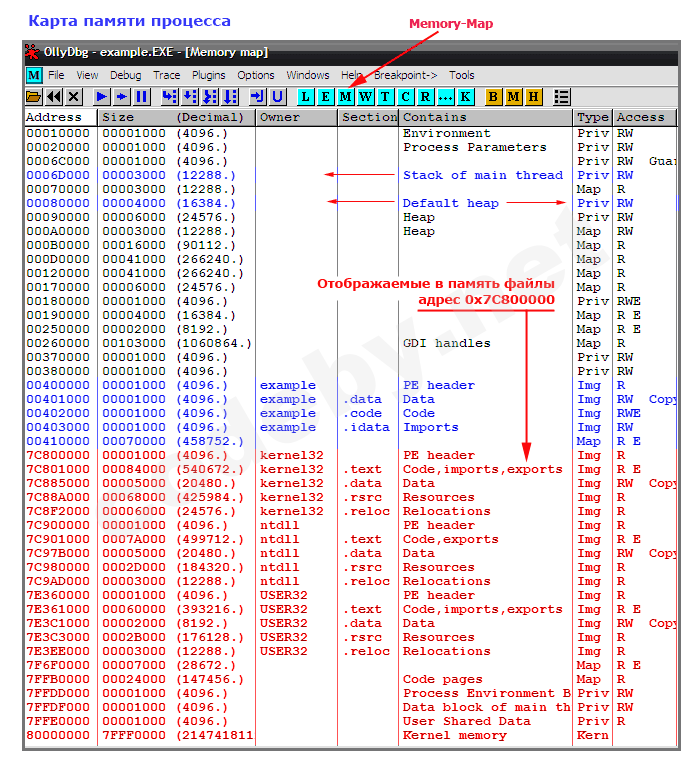Open Memory breakpoints with yellow M button

click(x=513, y=97)
